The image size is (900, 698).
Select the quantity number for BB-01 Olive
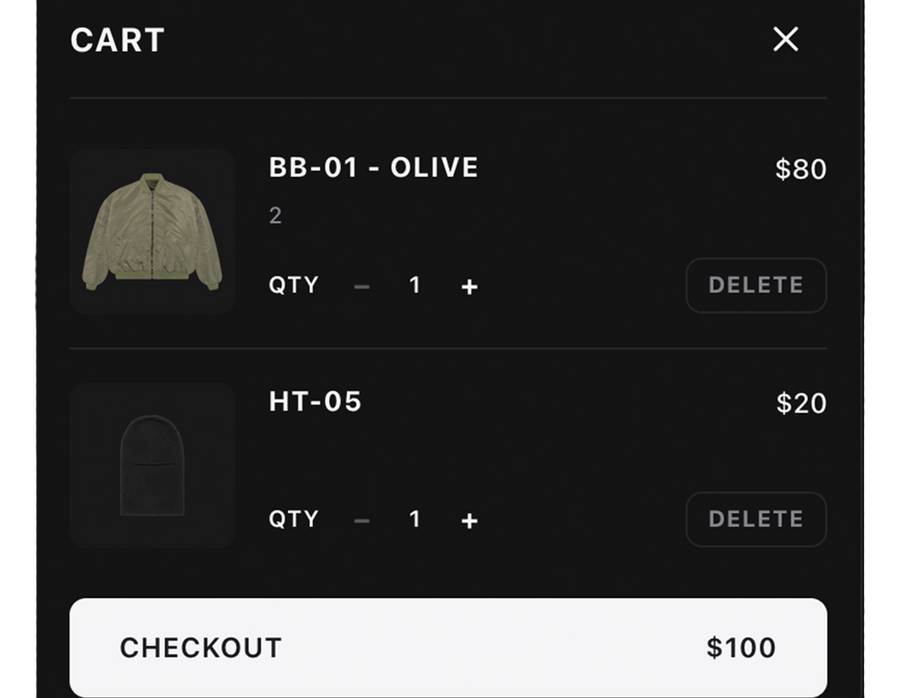415,286
